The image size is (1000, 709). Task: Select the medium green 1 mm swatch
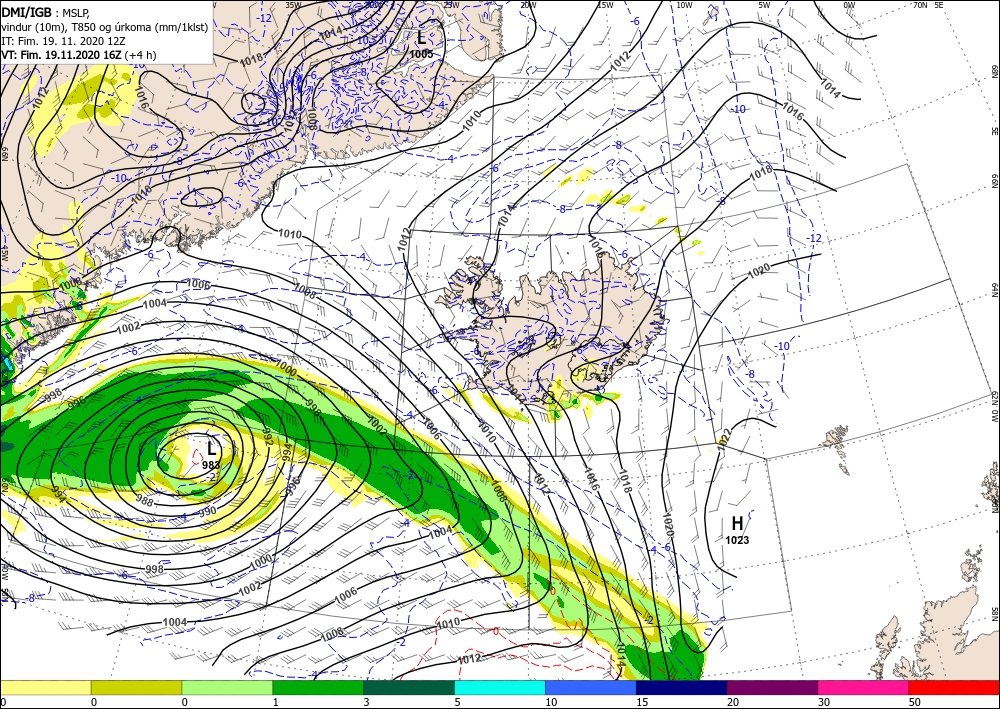(x=318, y=687)
